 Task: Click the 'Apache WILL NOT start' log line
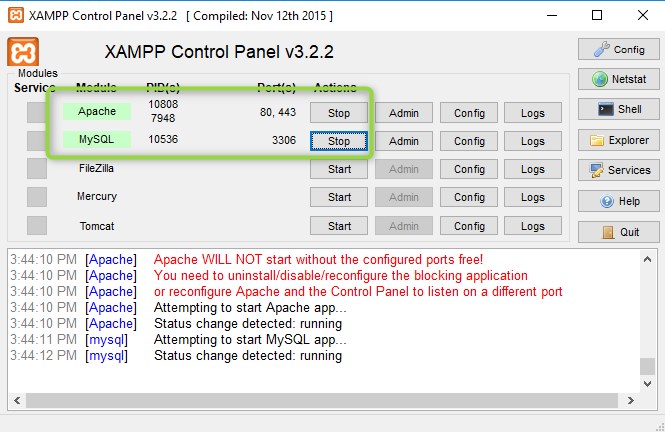318,259
